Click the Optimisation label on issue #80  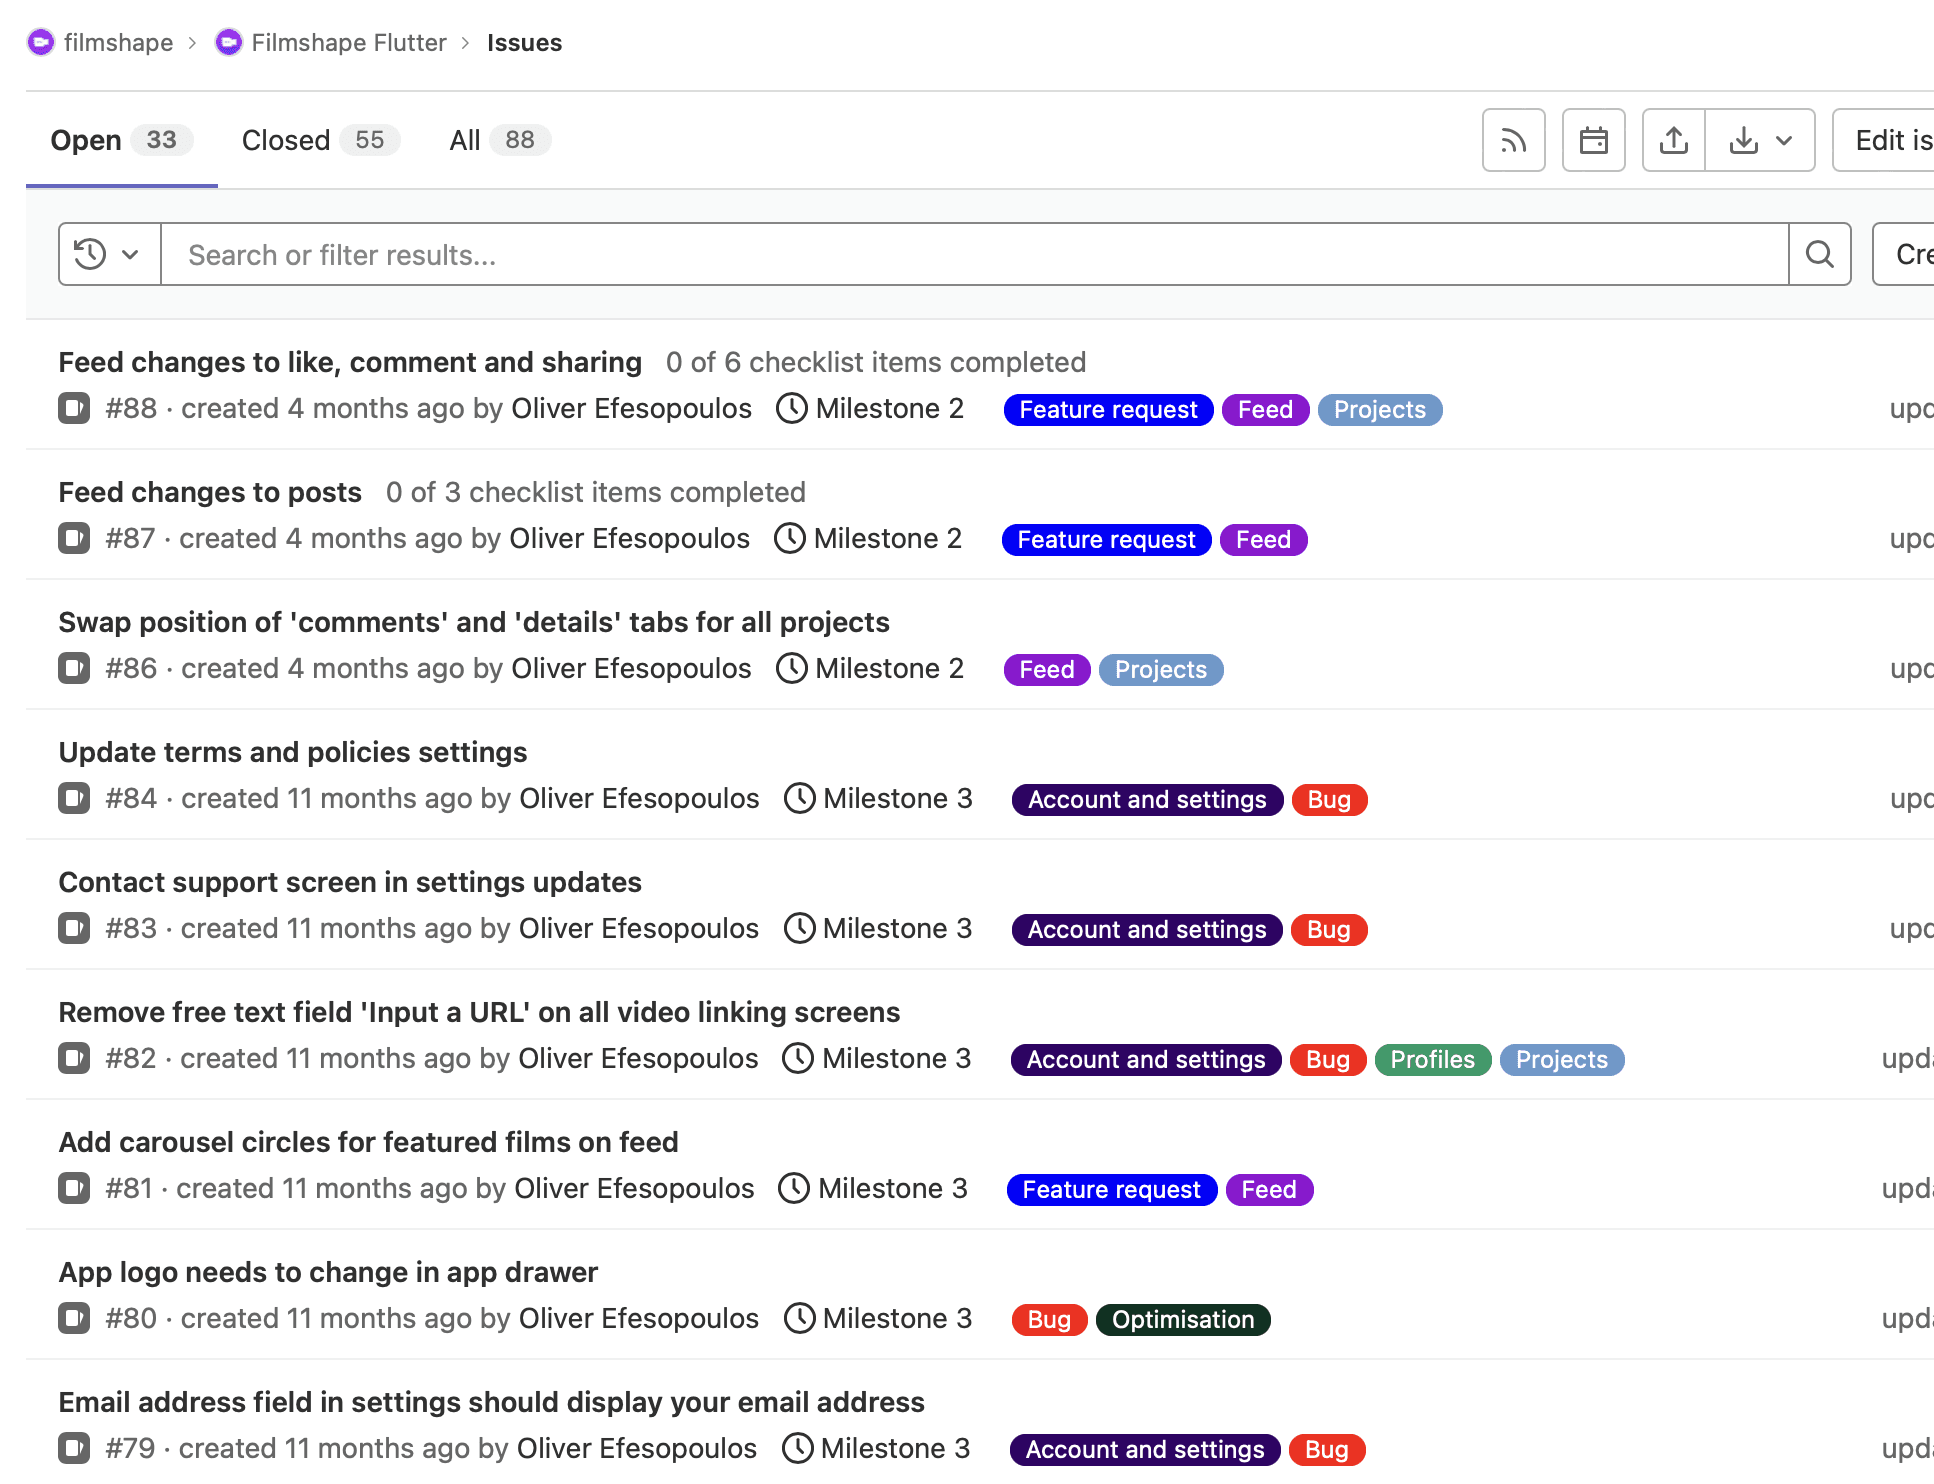click(1182, 1320)
